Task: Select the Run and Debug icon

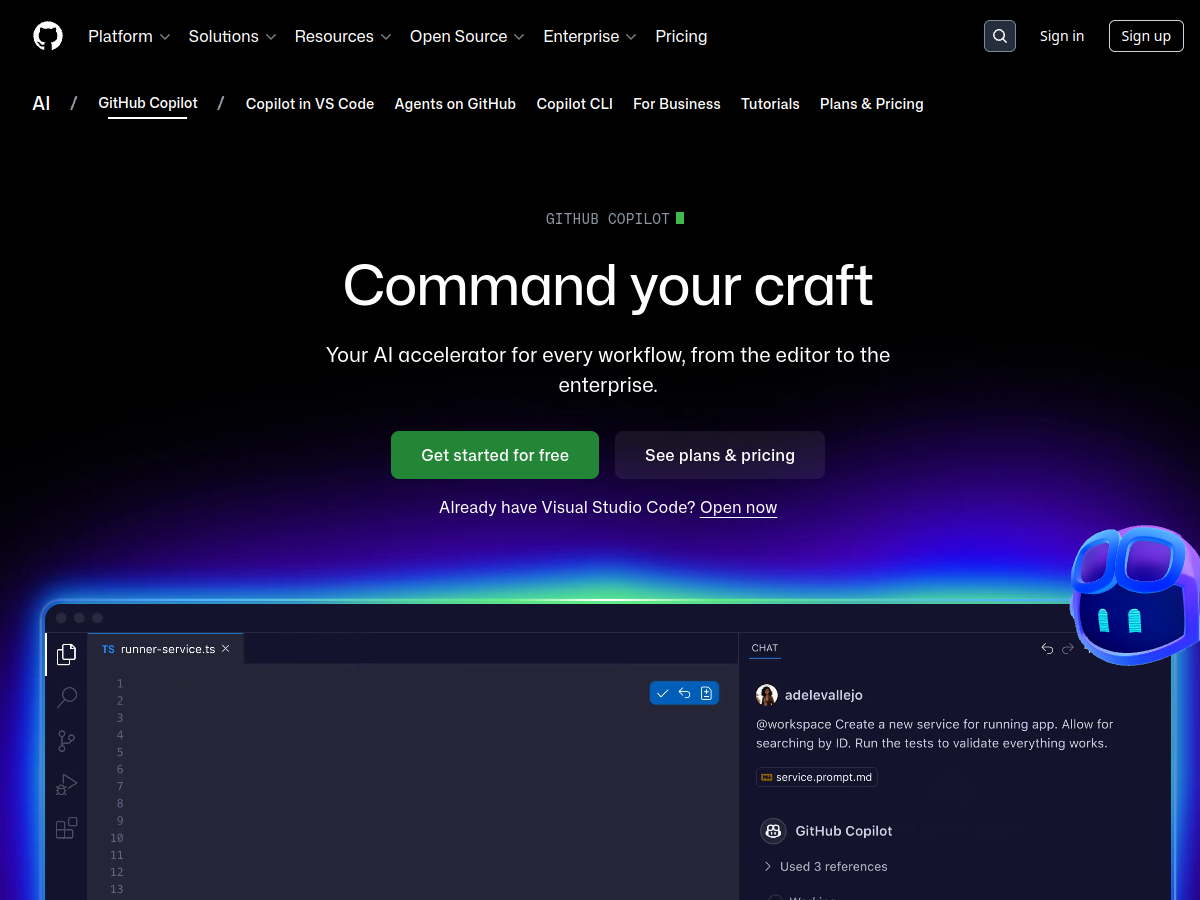Action: click(66, 784)
